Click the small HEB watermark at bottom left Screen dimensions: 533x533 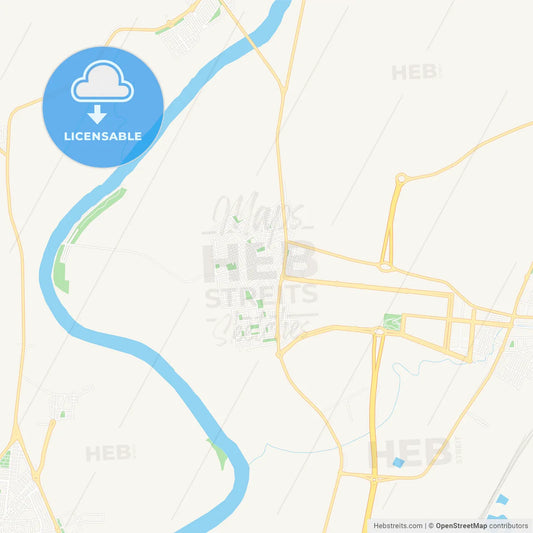tap(110, 453)
